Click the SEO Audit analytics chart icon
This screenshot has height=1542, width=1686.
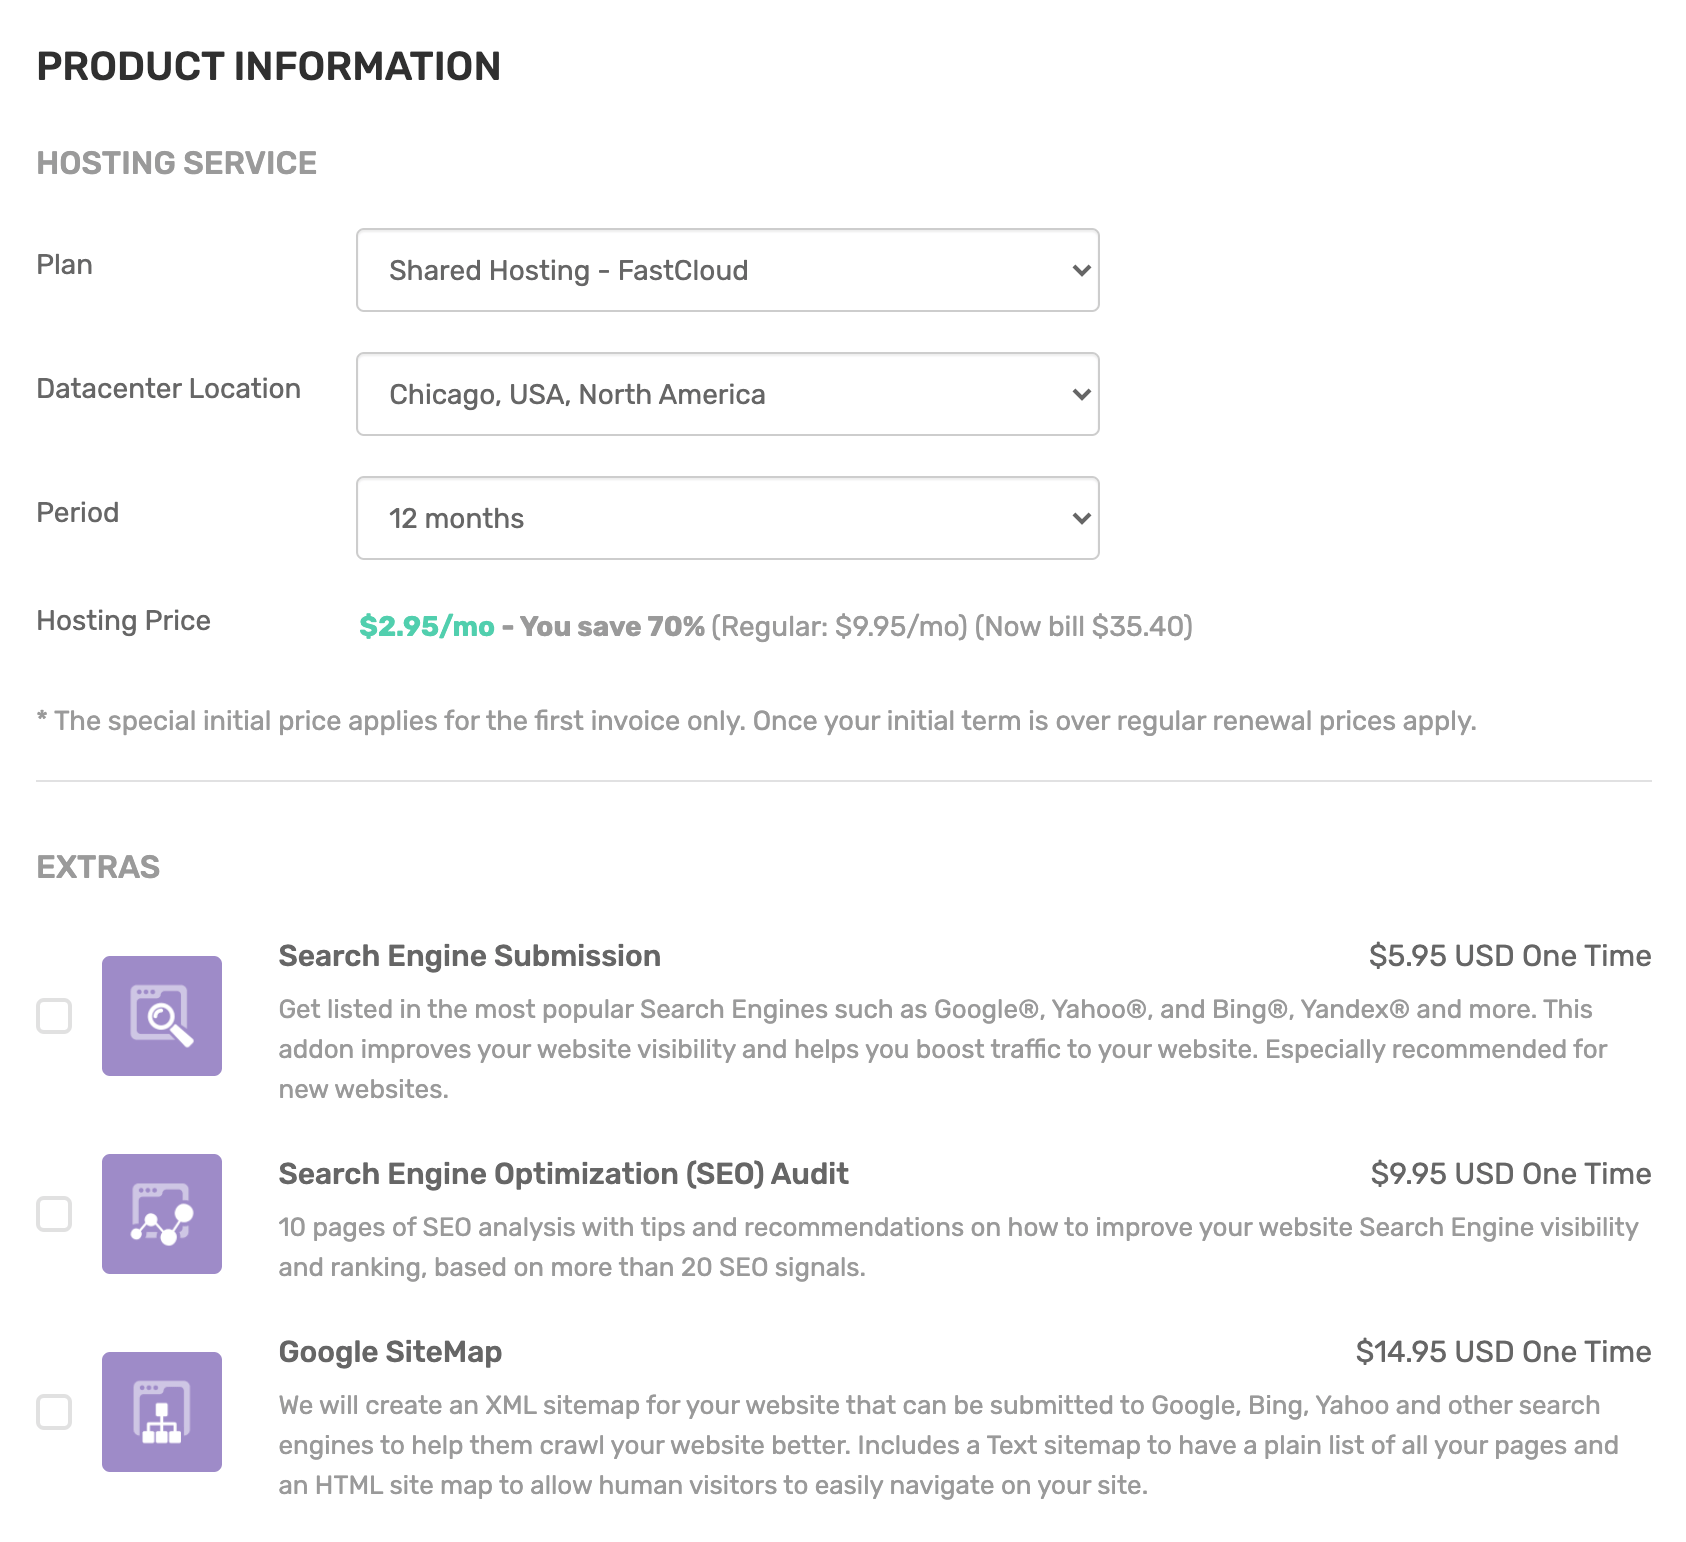point(161,1212)
